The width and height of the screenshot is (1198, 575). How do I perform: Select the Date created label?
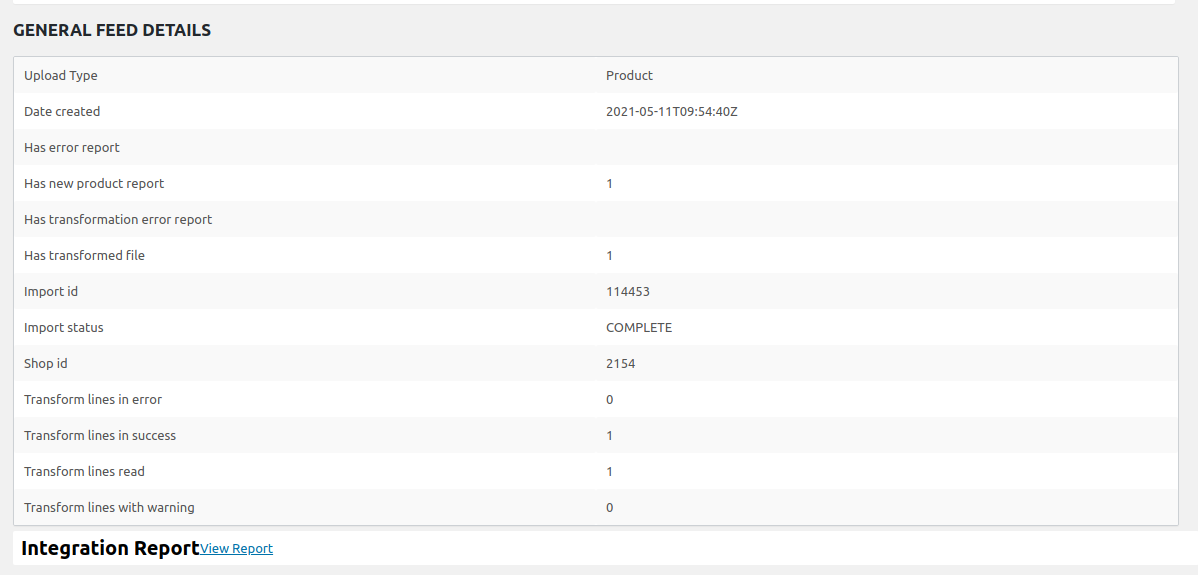click(x=62, y=112)
